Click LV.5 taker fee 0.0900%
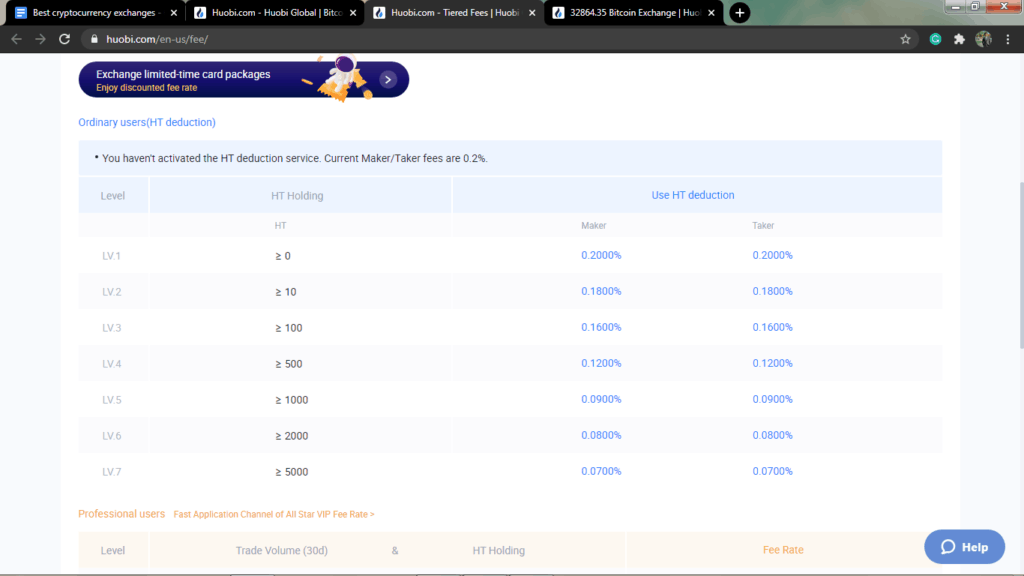 click(x=772, y=399)
